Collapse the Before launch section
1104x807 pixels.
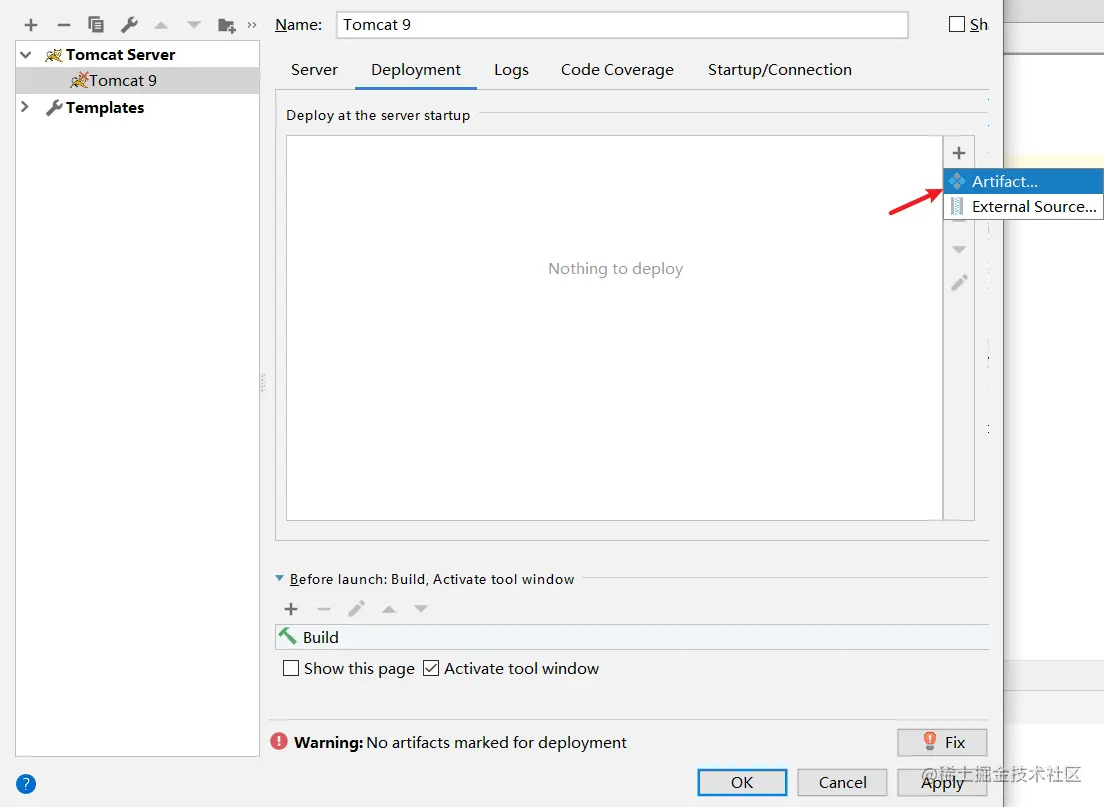(x=280, y=578)
